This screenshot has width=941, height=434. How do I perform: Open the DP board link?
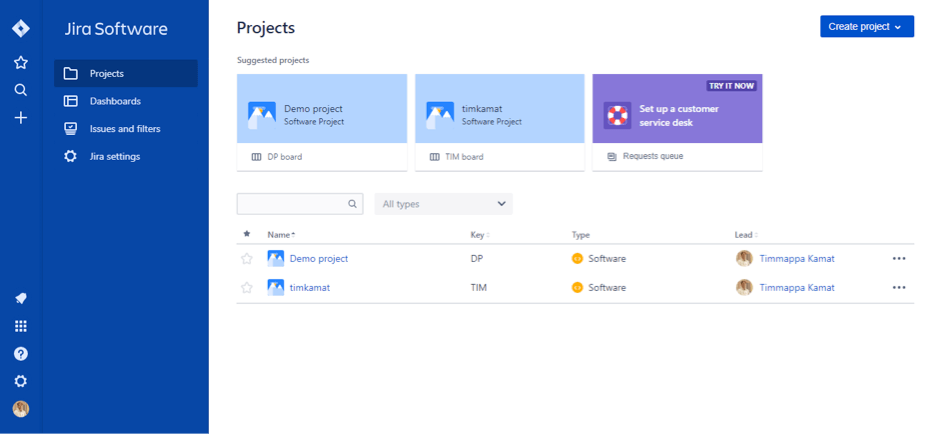284,157
